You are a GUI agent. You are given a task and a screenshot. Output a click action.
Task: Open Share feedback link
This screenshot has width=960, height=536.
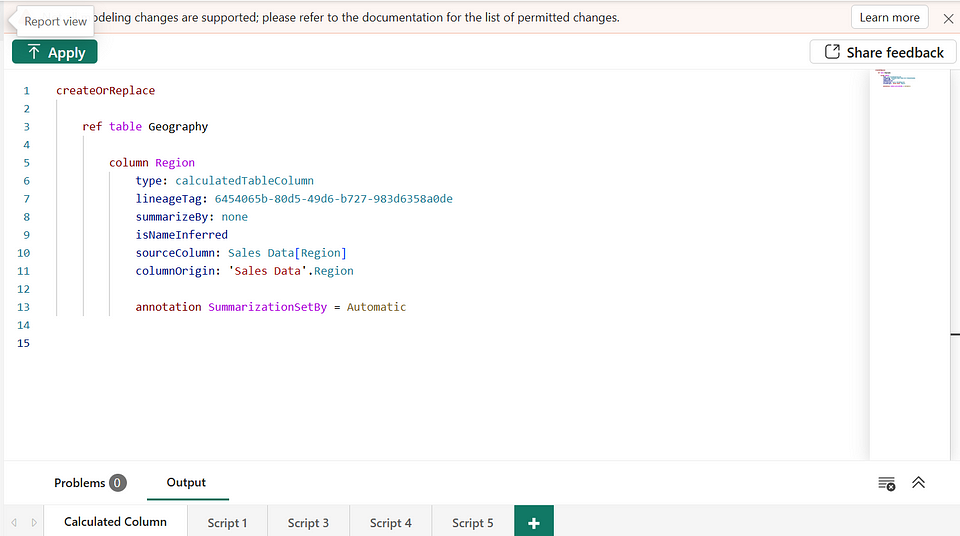pos(883,52)
